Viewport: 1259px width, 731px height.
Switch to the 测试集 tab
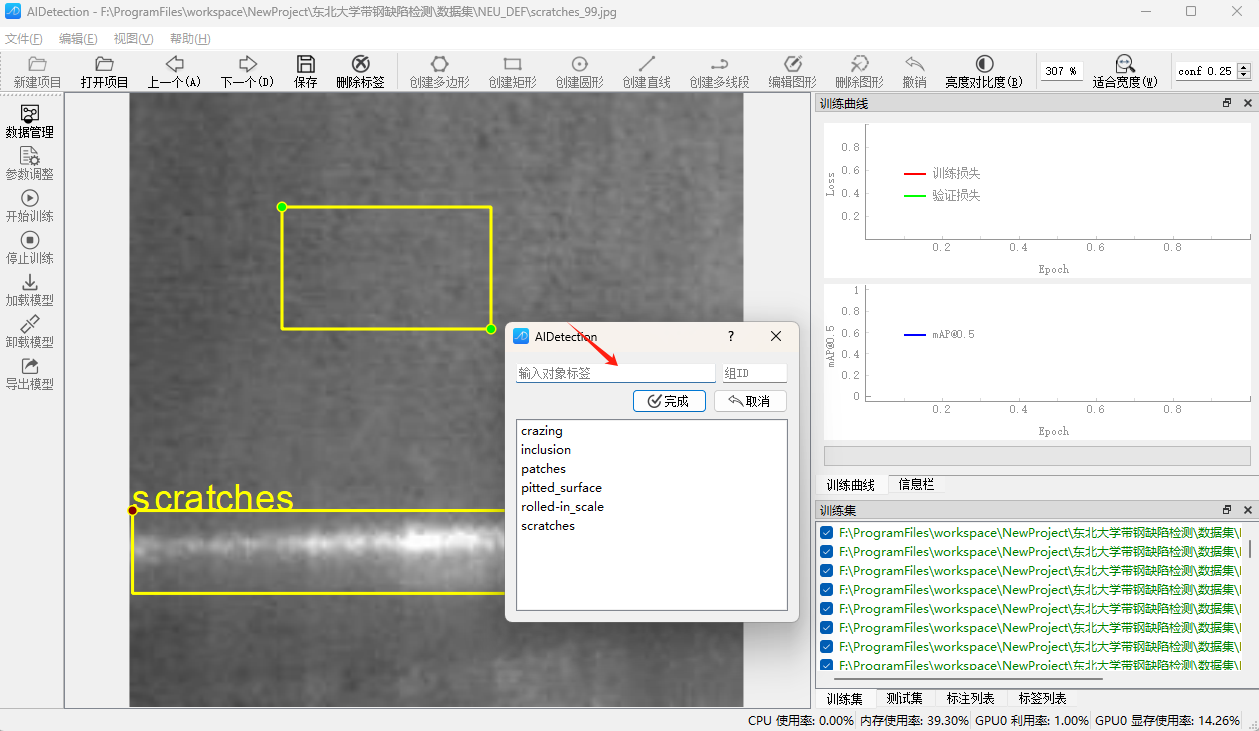[904, 698]
